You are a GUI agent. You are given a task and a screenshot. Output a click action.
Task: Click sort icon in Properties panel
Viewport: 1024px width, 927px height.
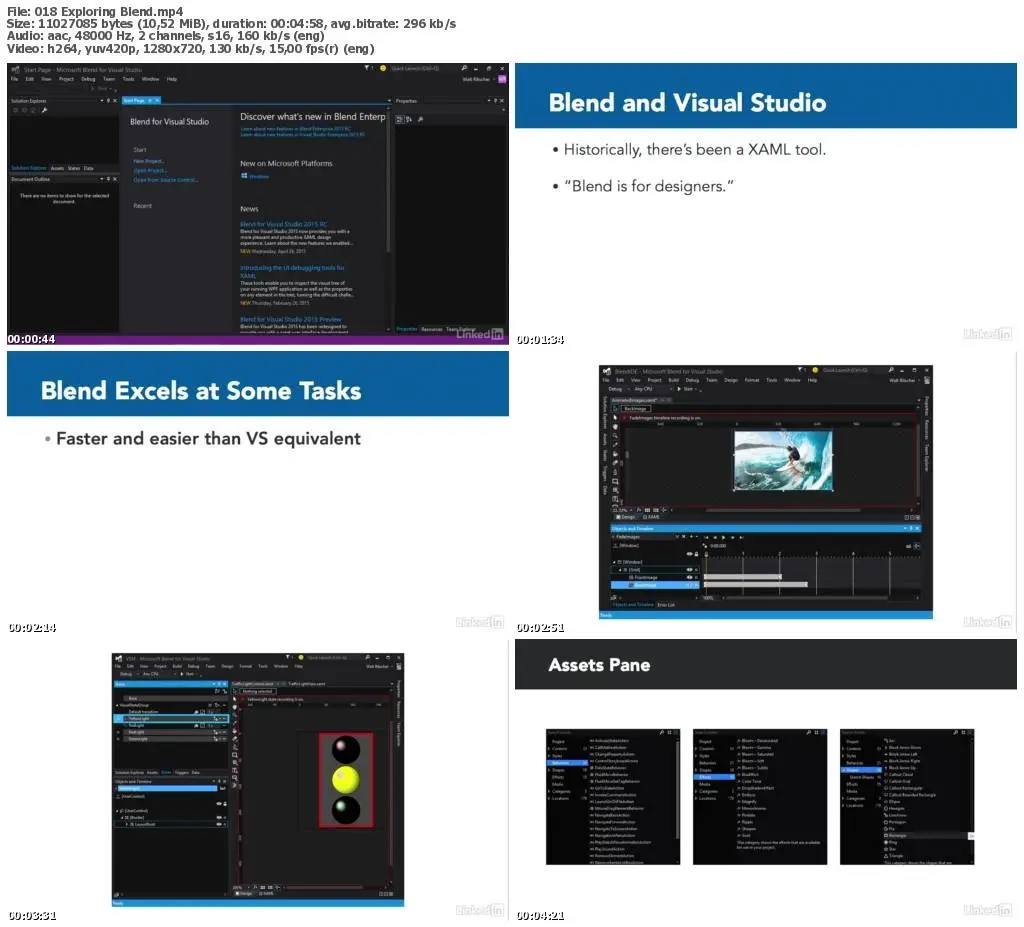coord(409,120)
